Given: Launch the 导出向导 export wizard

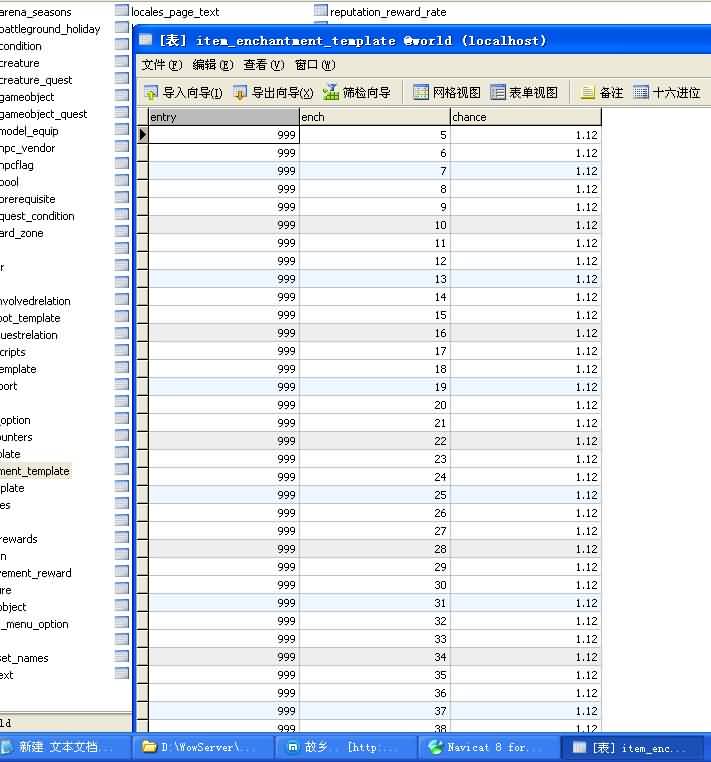Looking at the screenshot, I should (x=273, y=92).
